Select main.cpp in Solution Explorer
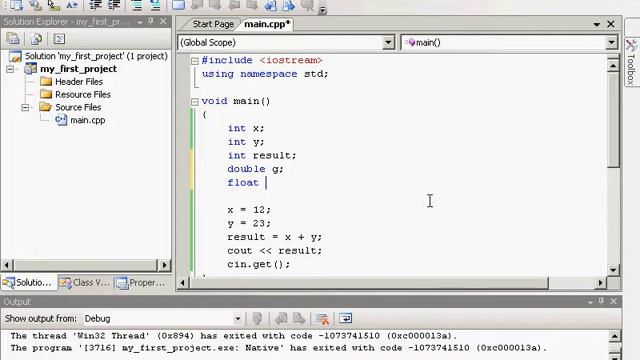Viewport: 640px width, 360px height. pyautogui.click(x=87, y=120)
